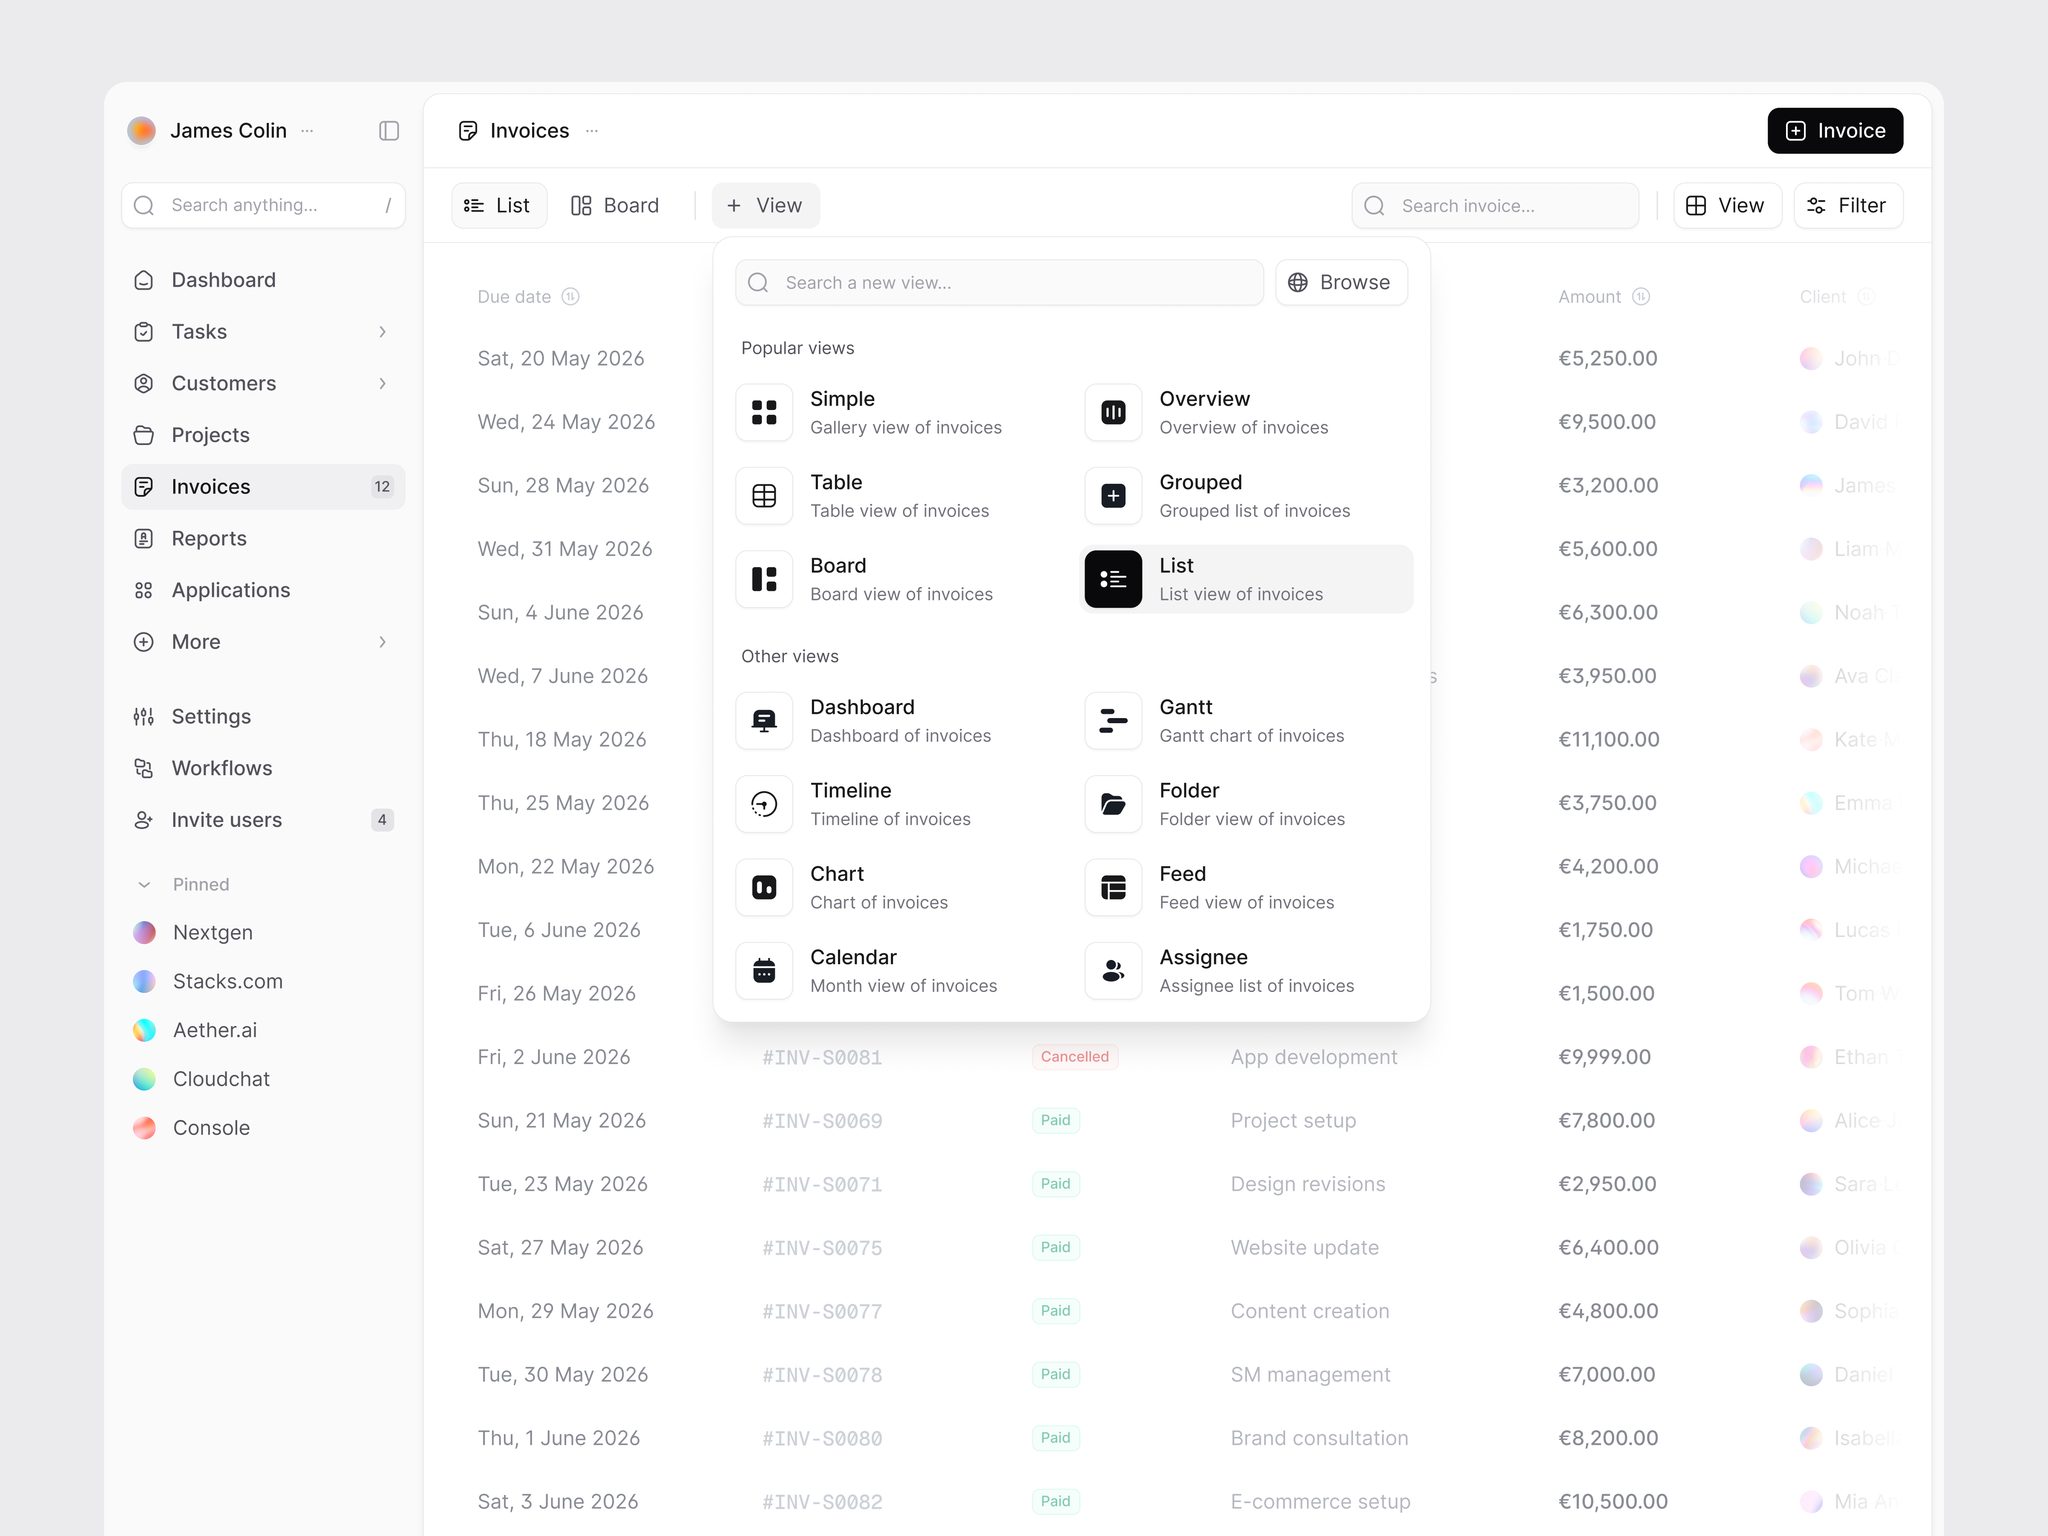Screen dimensions: 2048x1536
Task: Expand the Customers submenu arrow
Action: point(382,384)
